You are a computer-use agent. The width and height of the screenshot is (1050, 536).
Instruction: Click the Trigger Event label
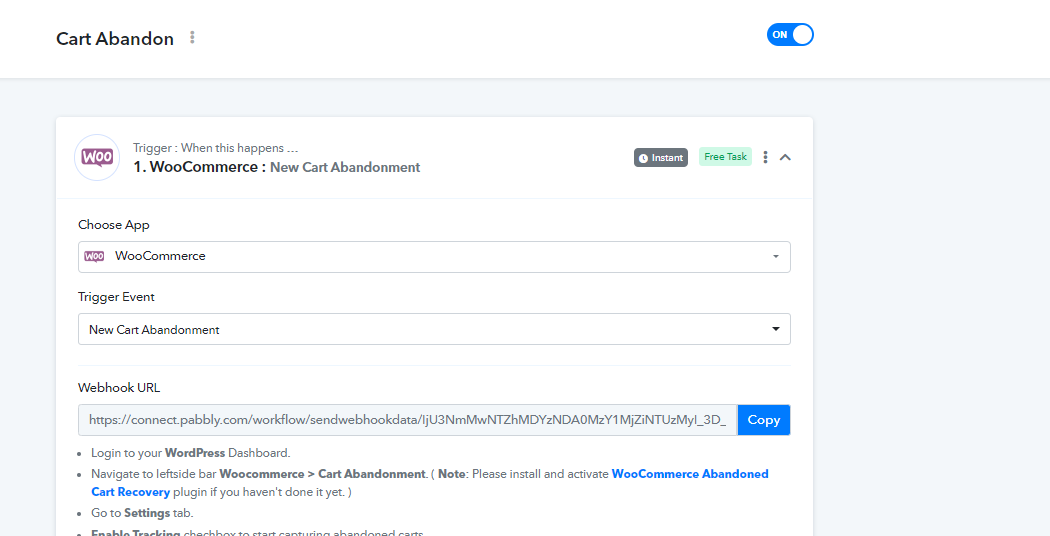(x=117, y=297)
